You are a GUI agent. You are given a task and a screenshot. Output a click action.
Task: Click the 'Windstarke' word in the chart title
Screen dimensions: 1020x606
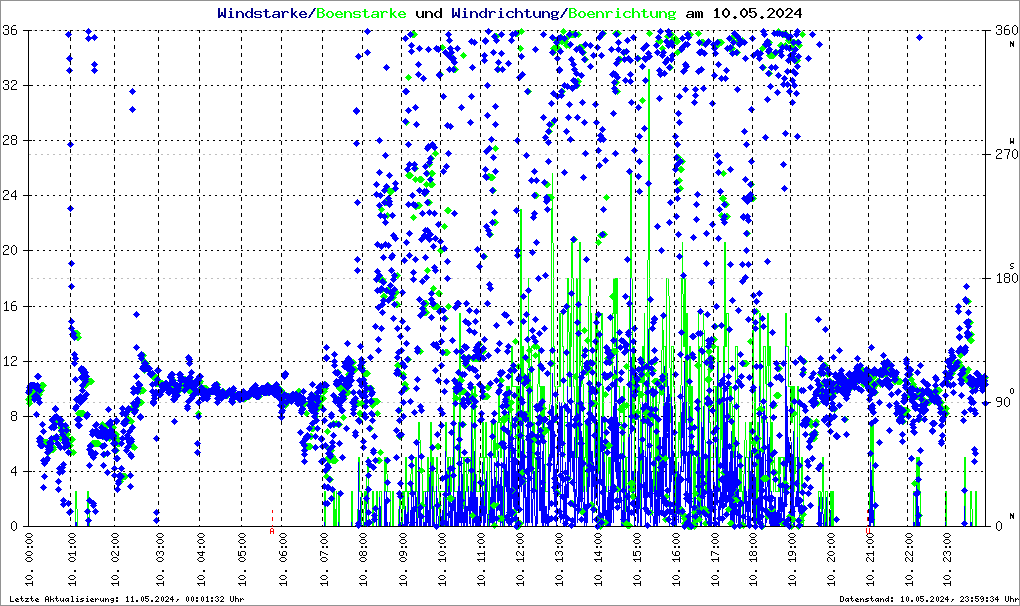pyautogui.click(x=262, y=13)
